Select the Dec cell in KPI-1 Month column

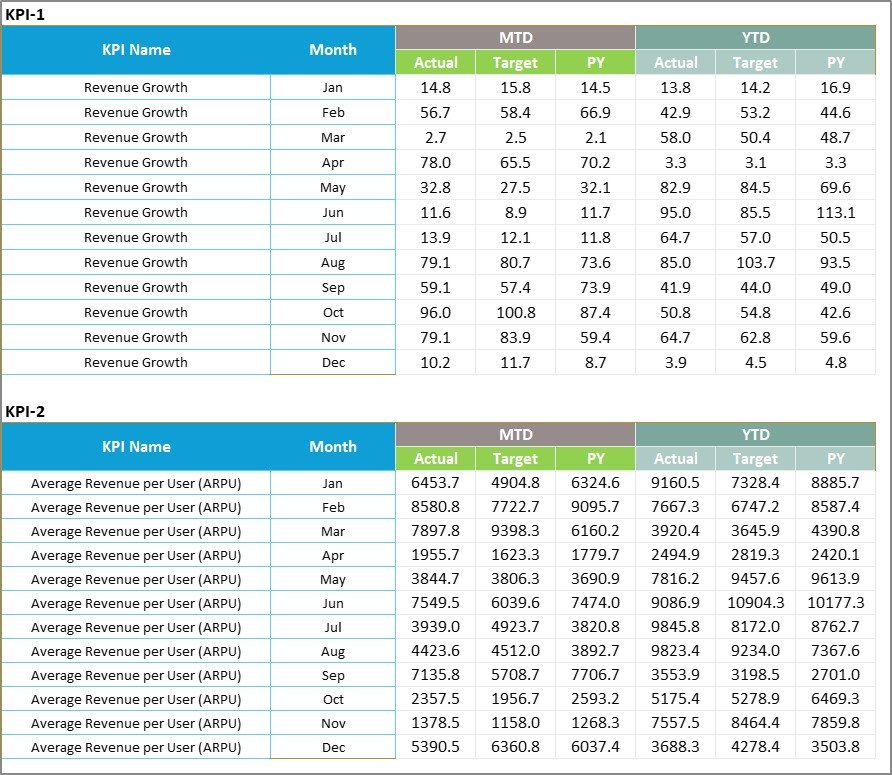coord(333,362)
